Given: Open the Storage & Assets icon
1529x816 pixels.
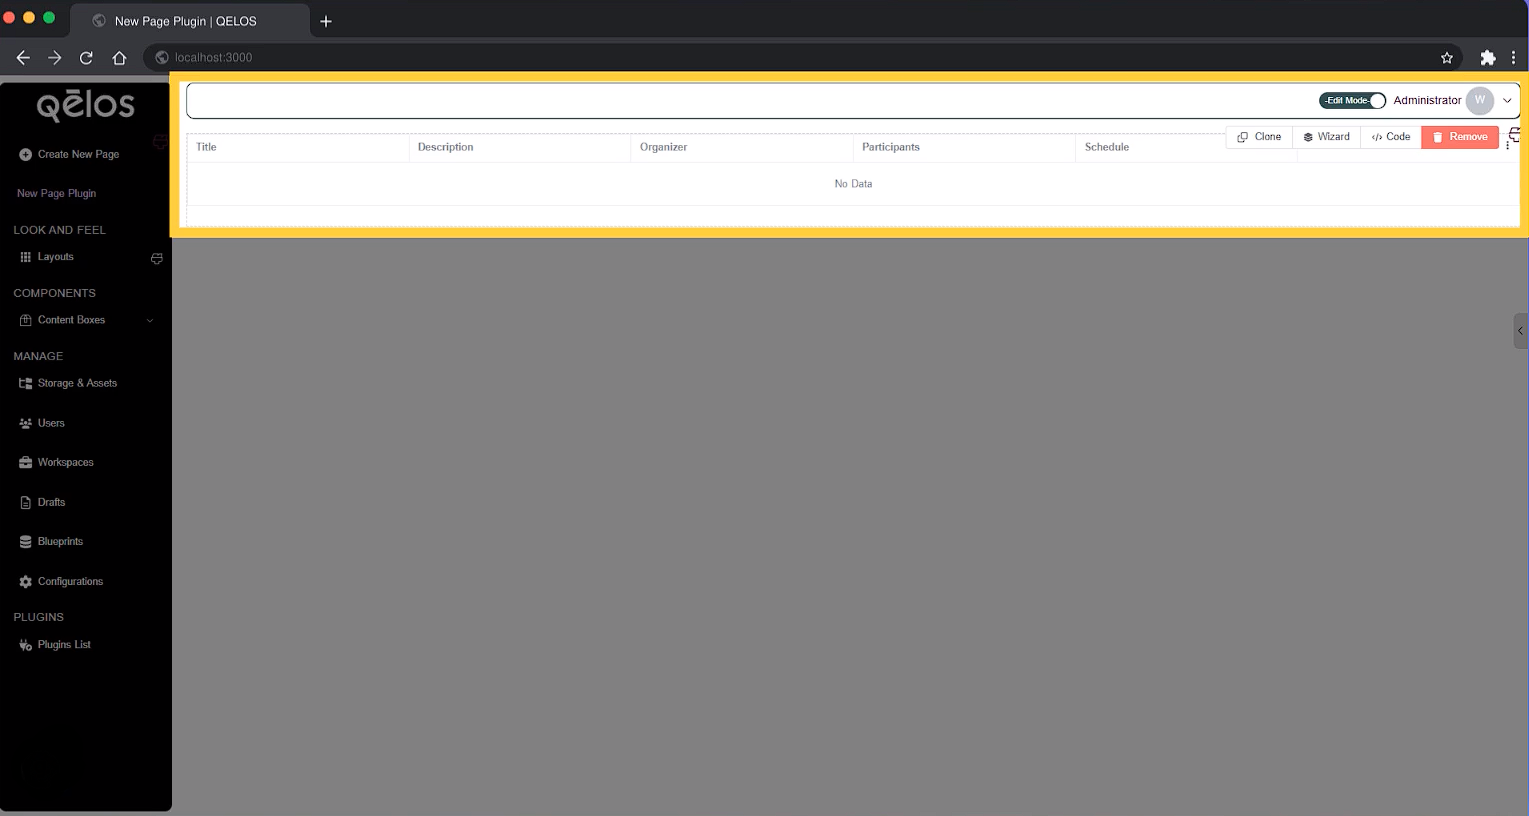Looking at the screenshot, I should (26, 383).
